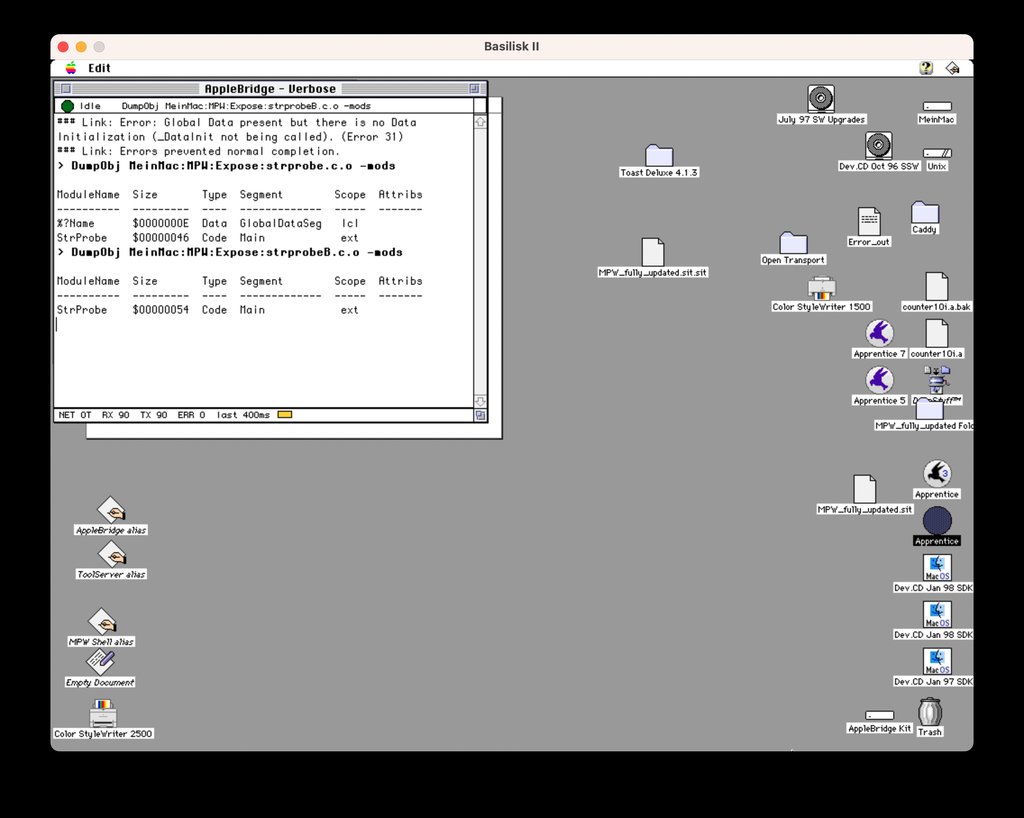Select the highlighted dark Apprentice disc icon
This screenshot has width=1024, height=818.
936,520
